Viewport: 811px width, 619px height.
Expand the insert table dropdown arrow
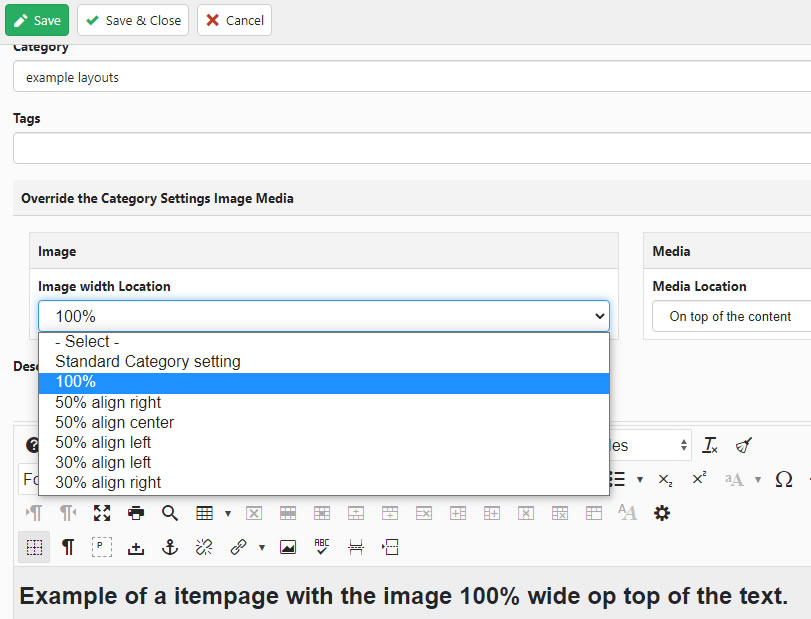pos(228,514)
